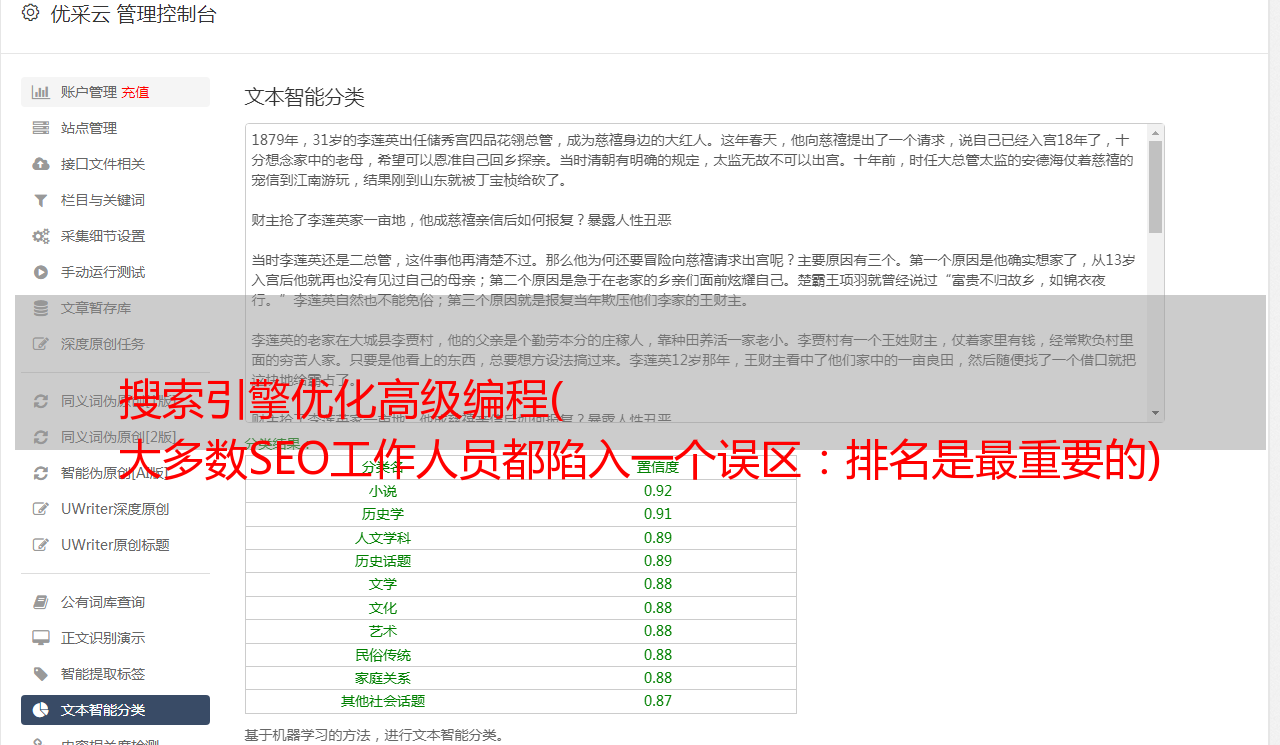Viewport: 1280px width, 745px height.
Task: Click the refresh icon for 智能伪原创
Action: pos(41,473)
